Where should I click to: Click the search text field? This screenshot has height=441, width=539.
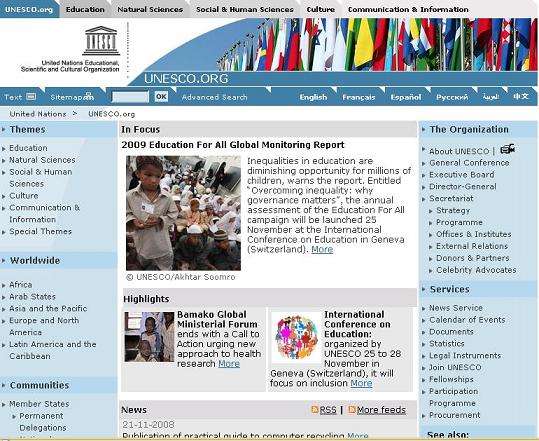[x=130, y=97]
